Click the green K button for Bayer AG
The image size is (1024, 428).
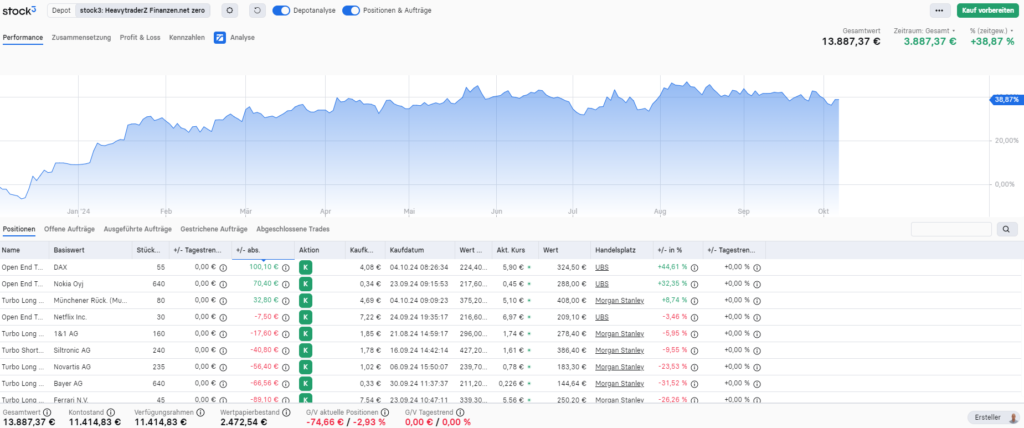click(x=306, y=383)
